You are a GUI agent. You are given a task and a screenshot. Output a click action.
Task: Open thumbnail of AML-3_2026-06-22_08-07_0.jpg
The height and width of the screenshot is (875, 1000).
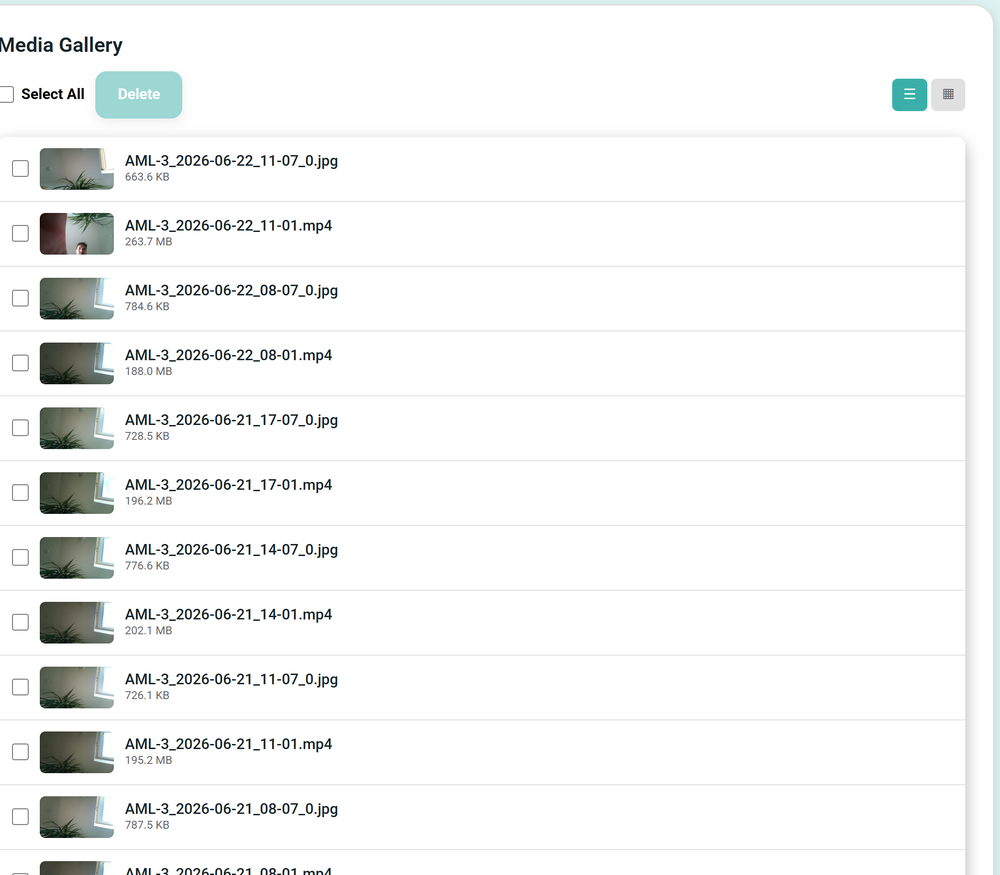77,298
